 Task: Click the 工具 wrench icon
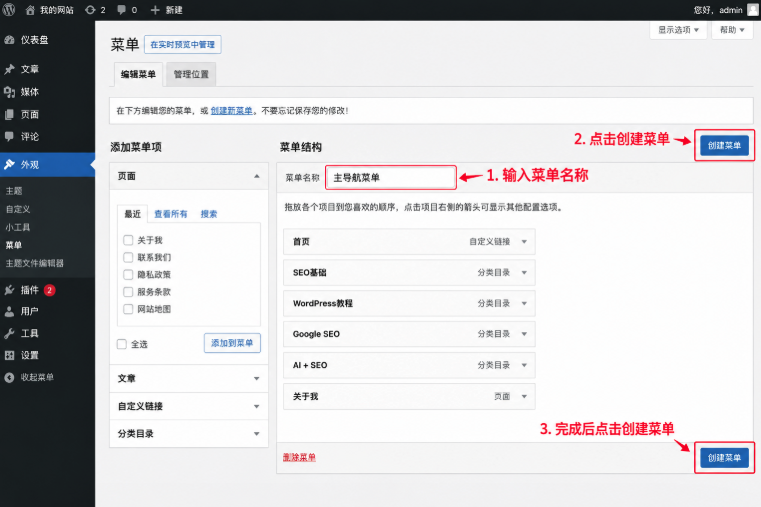pyautogui.click(x=9, y=333)
